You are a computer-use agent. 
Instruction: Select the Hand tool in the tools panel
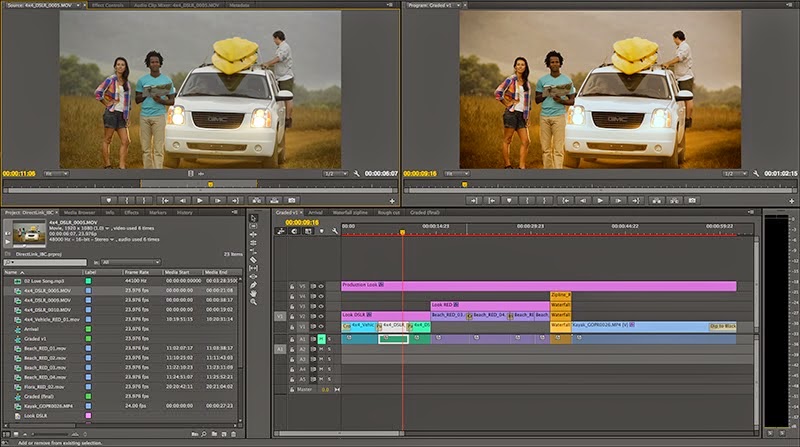point(254,295)
